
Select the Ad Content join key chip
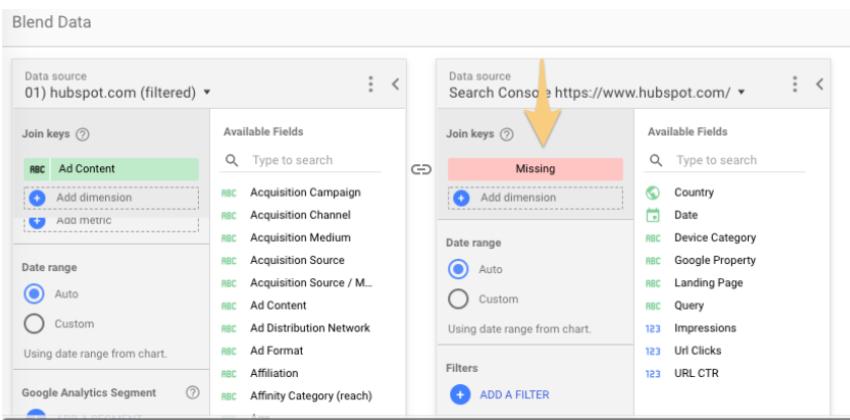(x=111, y=169)
